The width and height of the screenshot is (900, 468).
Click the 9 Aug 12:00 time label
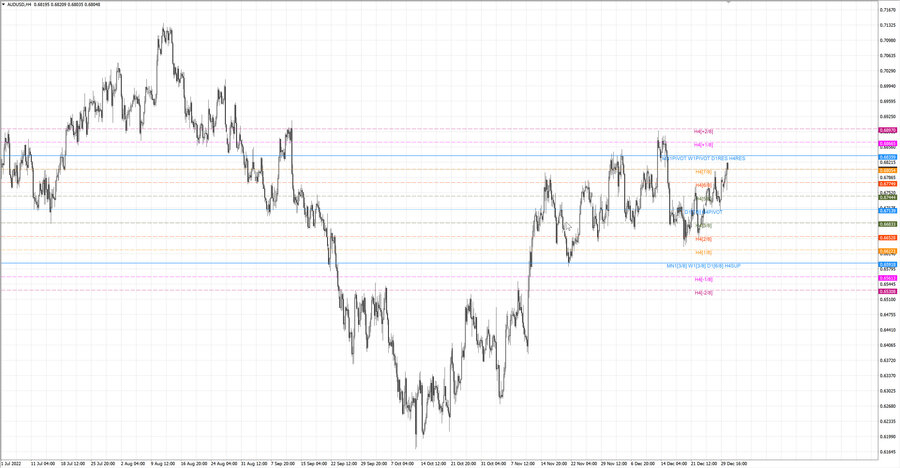click(x=162, y=463)
